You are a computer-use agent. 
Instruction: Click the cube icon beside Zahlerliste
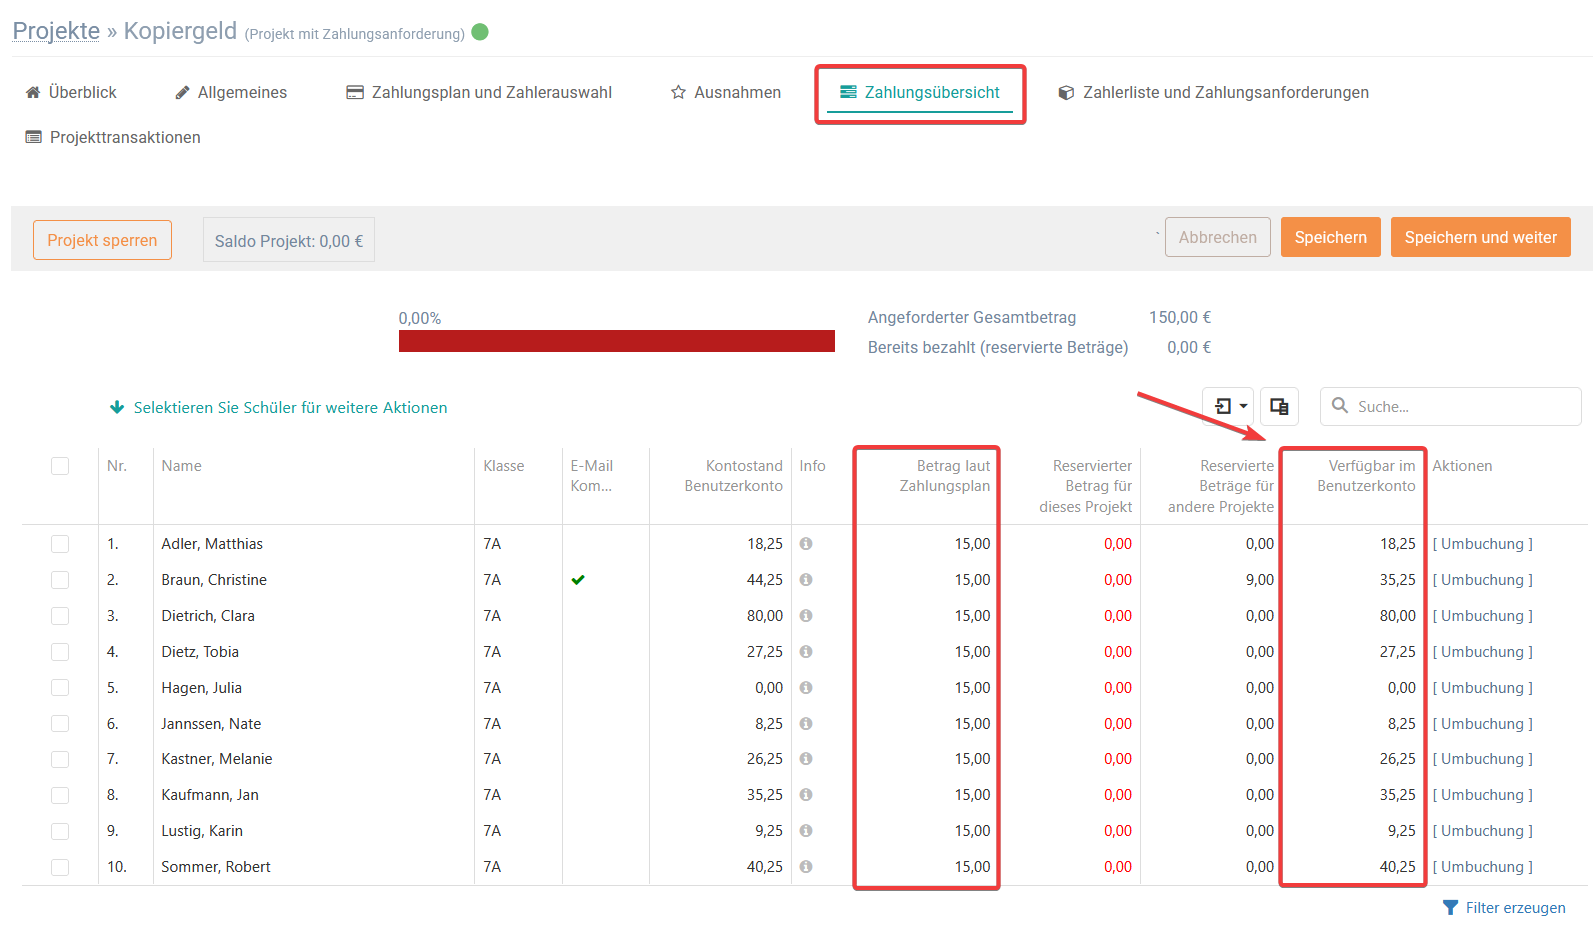point(1066,92)
